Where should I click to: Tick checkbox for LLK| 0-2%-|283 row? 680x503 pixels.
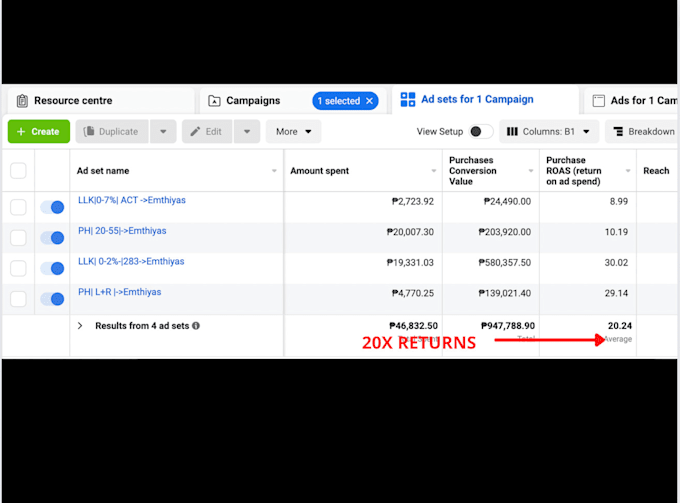tap(18, 268)
